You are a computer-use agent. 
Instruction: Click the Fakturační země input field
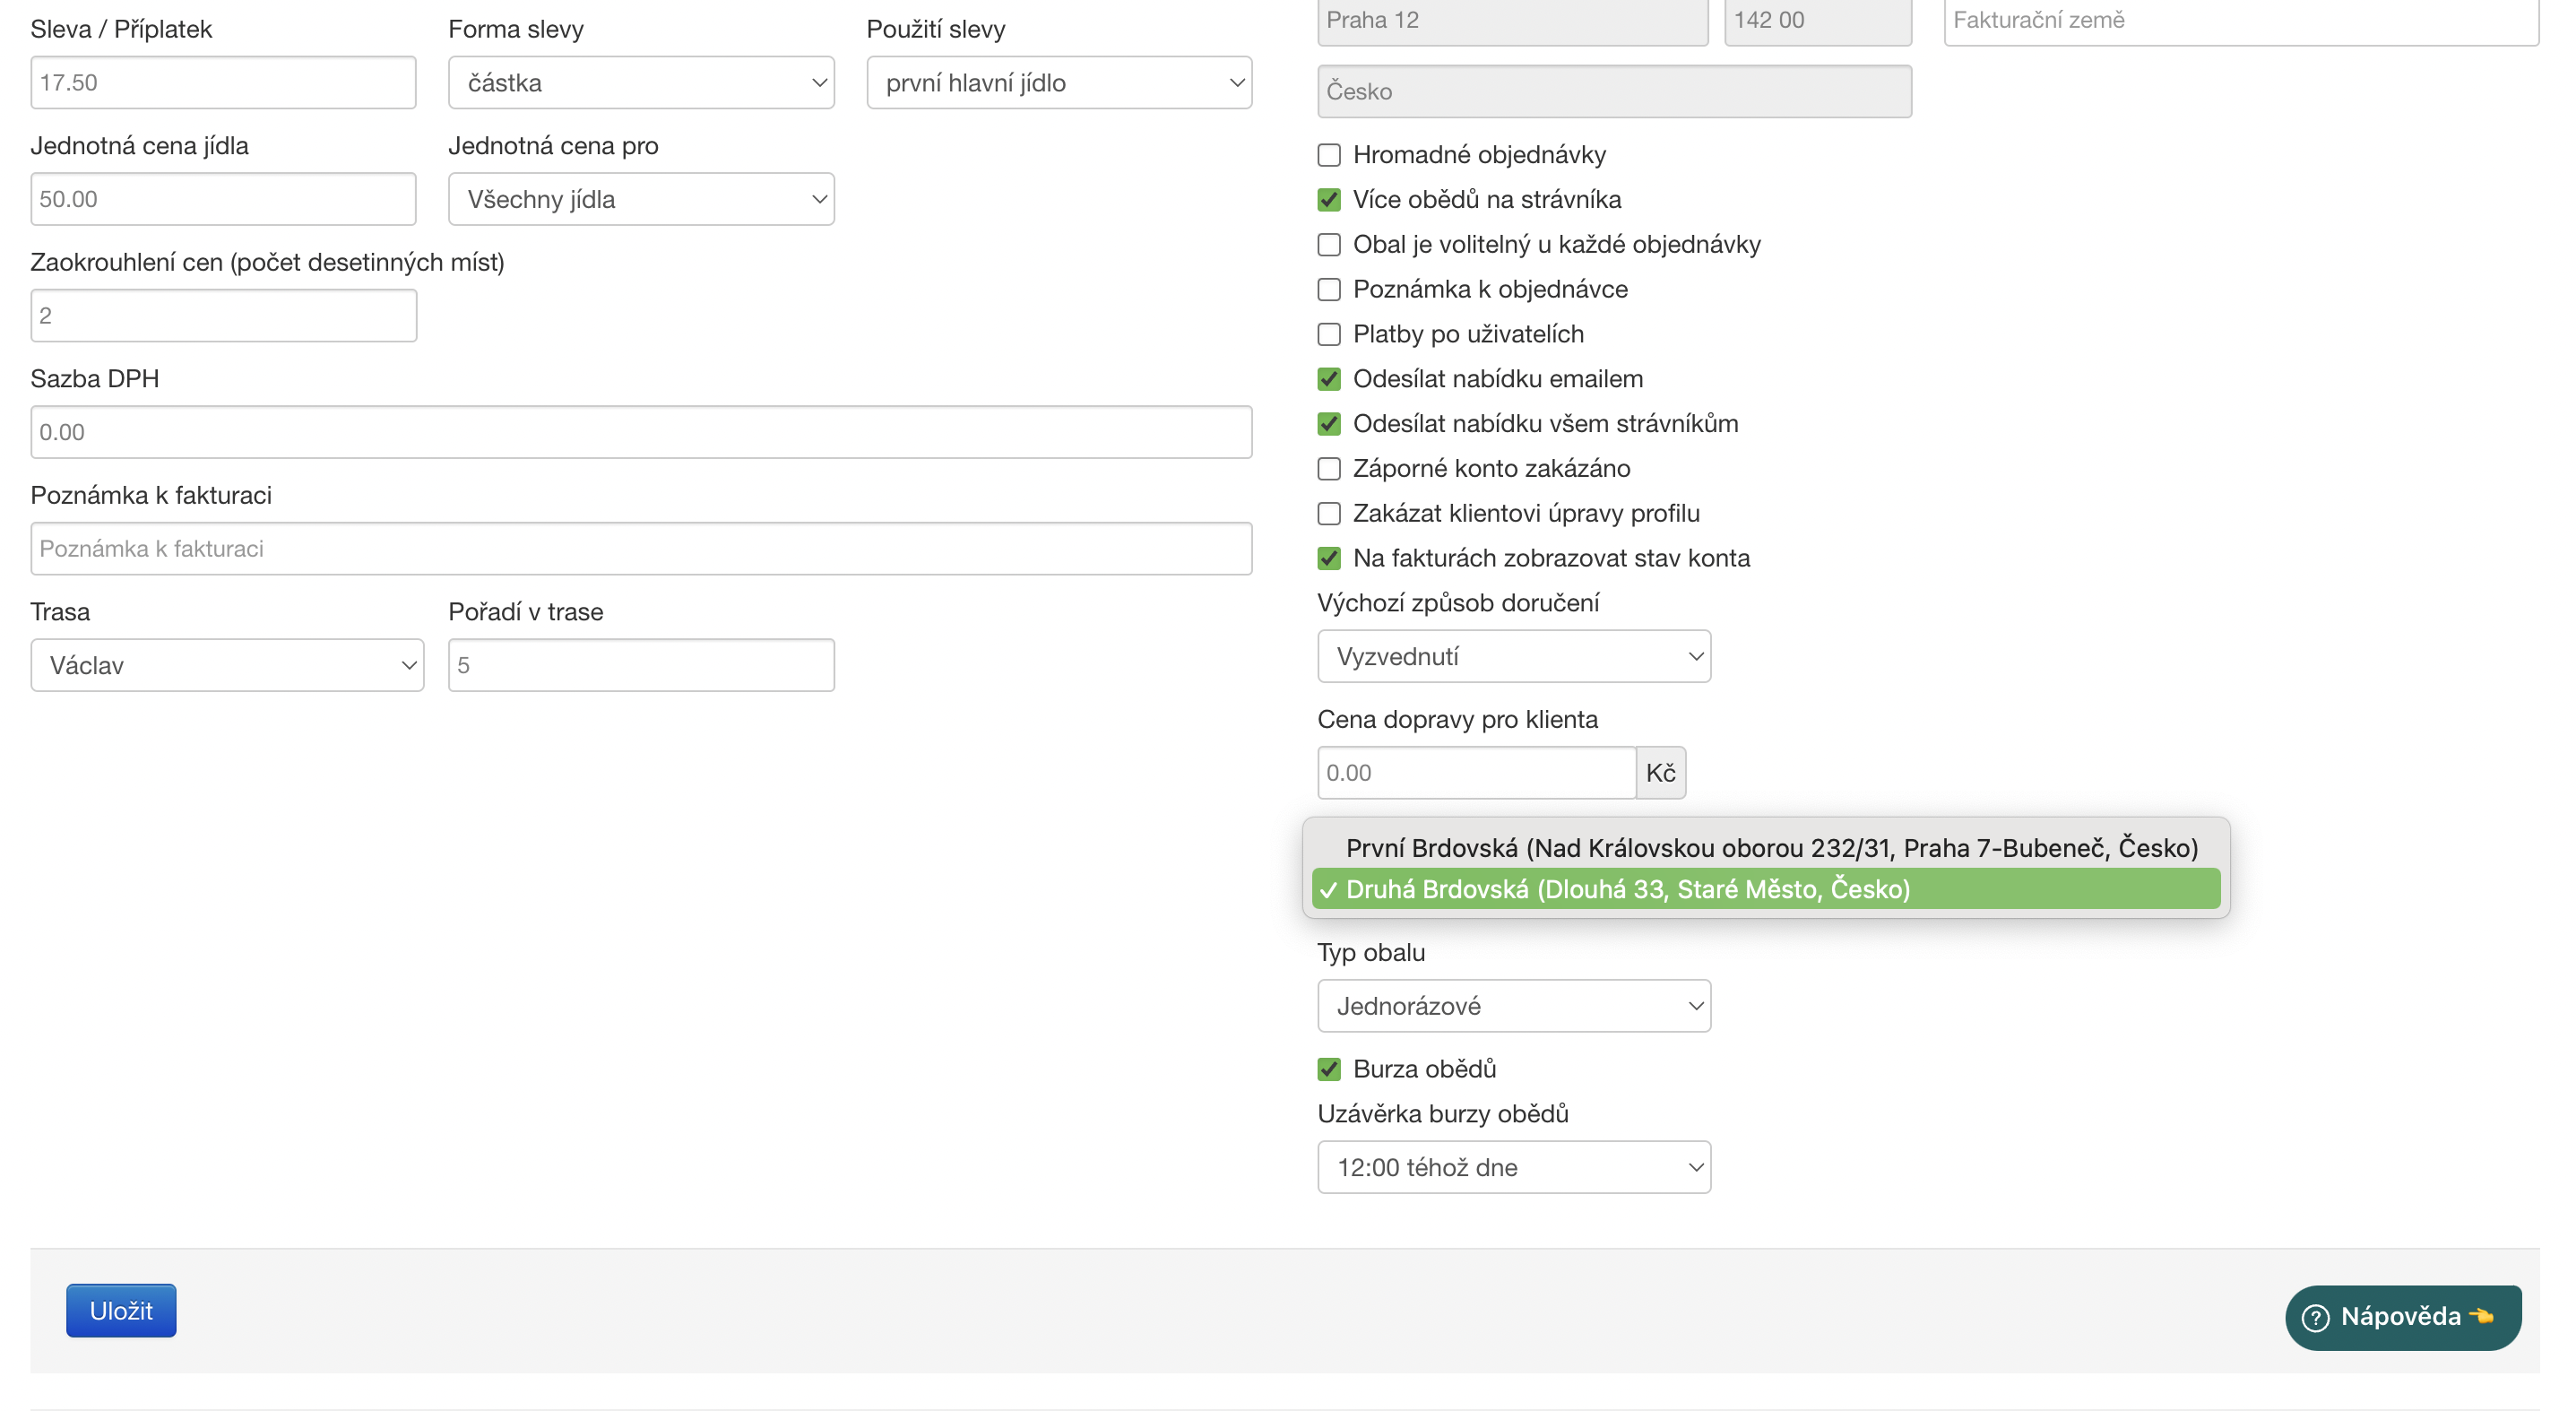click(2240, 20)
